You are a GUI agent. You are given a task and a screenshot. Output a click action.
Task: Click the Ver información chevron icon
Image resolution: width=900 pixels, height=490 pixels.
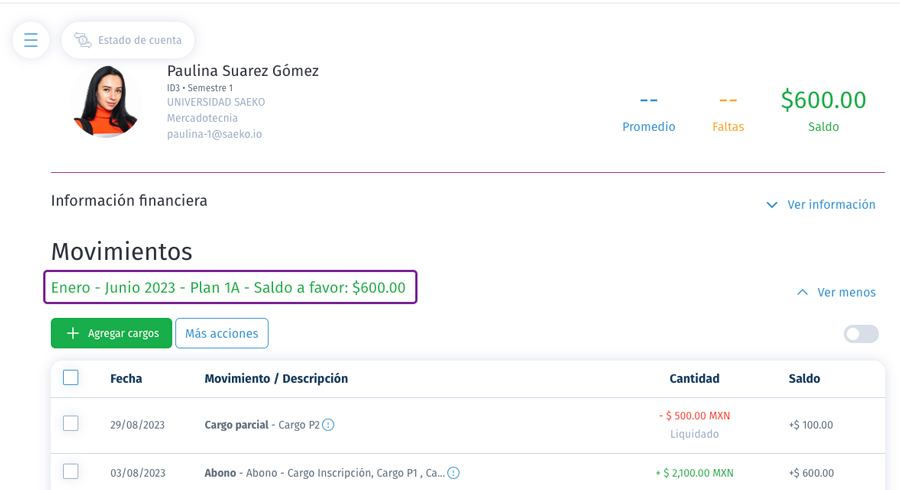[x=771, y=205]
